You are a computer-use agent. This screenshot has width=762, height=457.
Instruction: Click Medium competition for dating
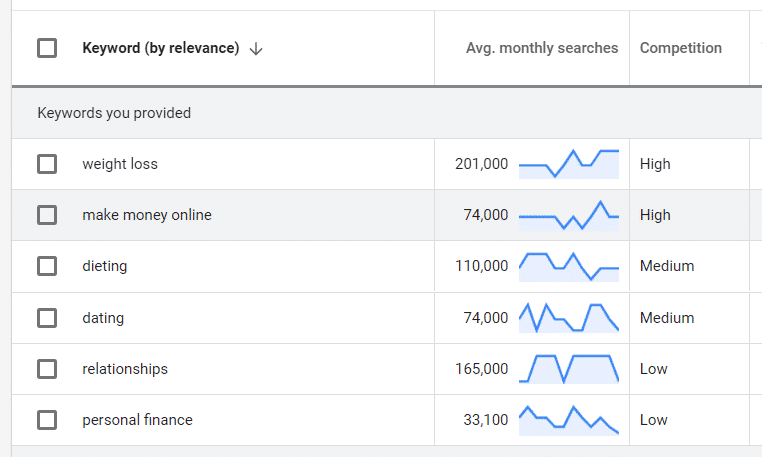pyautogui.click(x=667, y=318)
